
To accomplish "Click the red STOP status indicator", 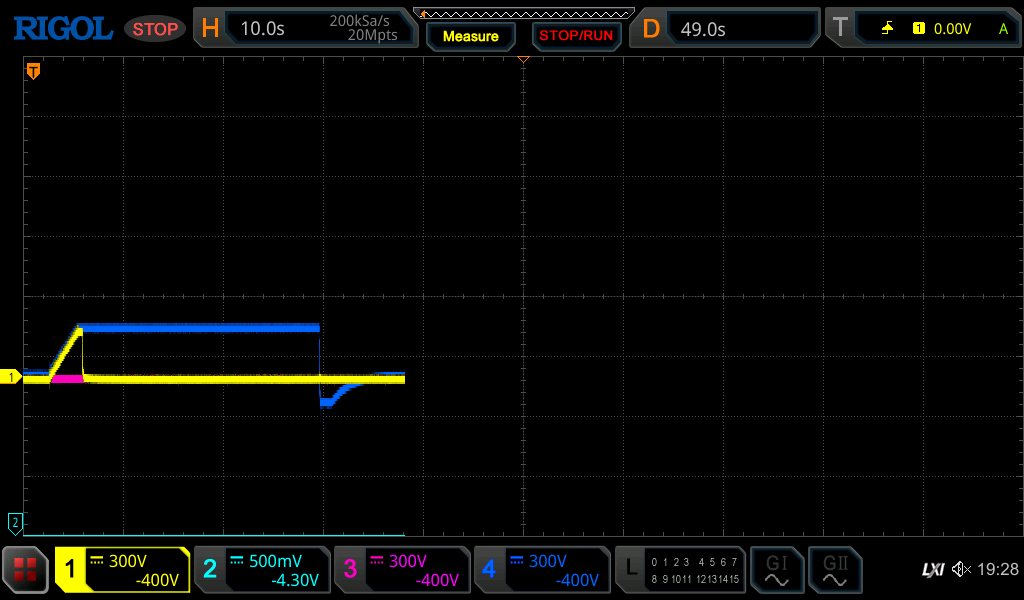I will point(155,29).
